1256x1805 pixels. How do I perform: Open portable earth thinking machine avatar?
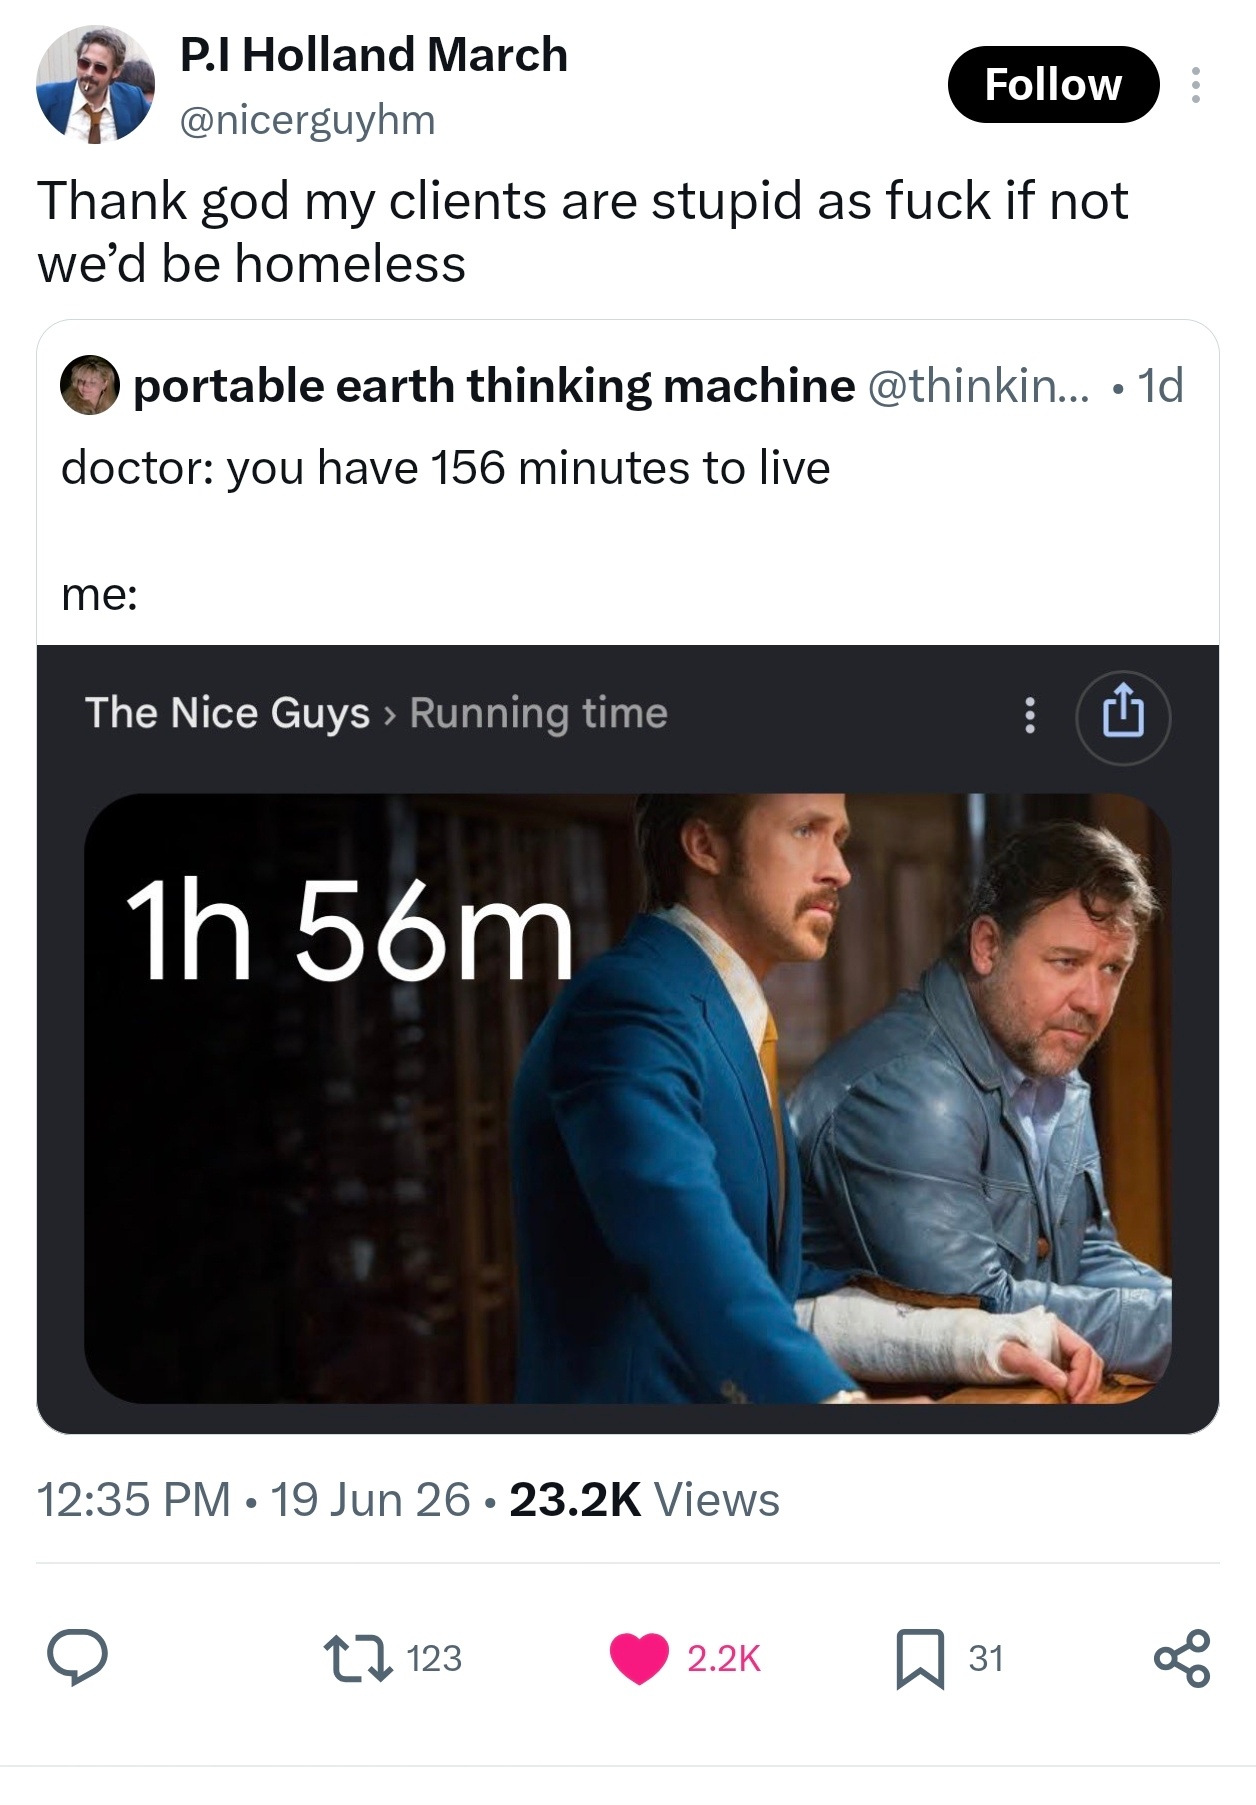click(89, 385)
